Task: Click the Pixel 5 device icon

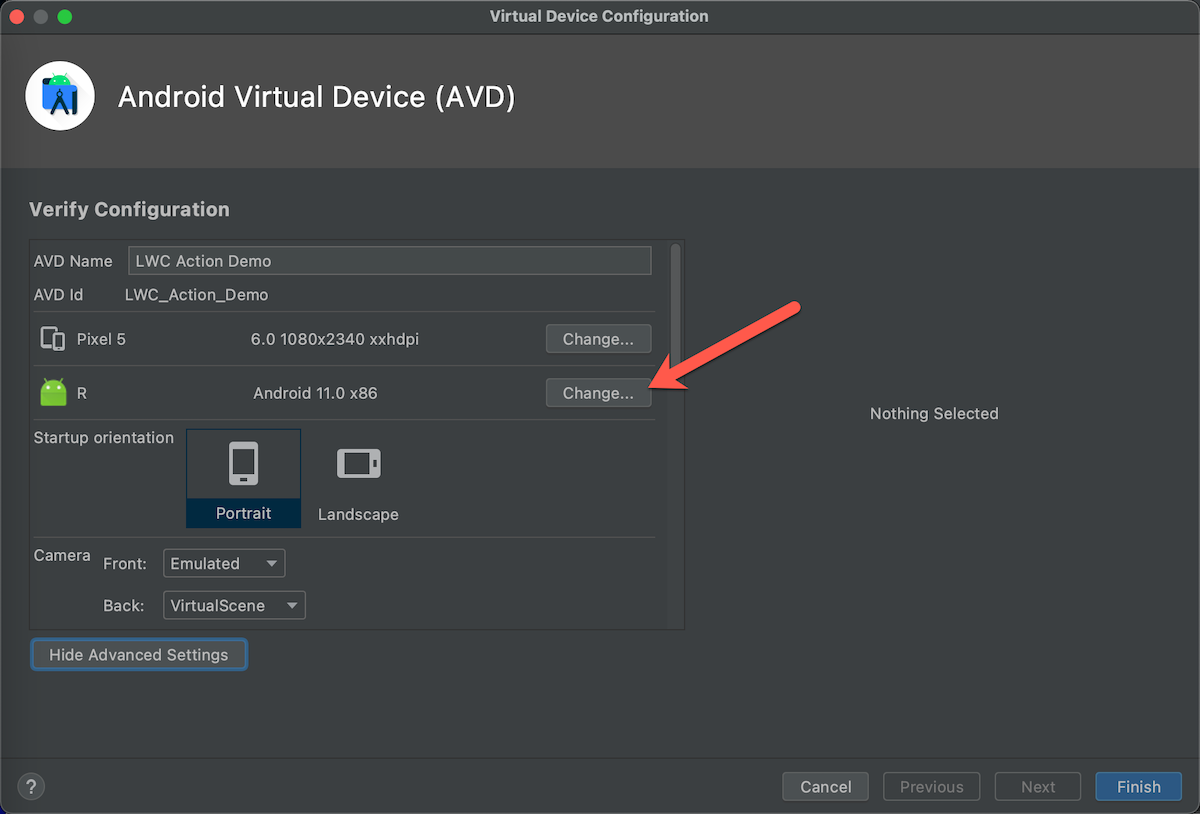Action: tap(52, 338)
